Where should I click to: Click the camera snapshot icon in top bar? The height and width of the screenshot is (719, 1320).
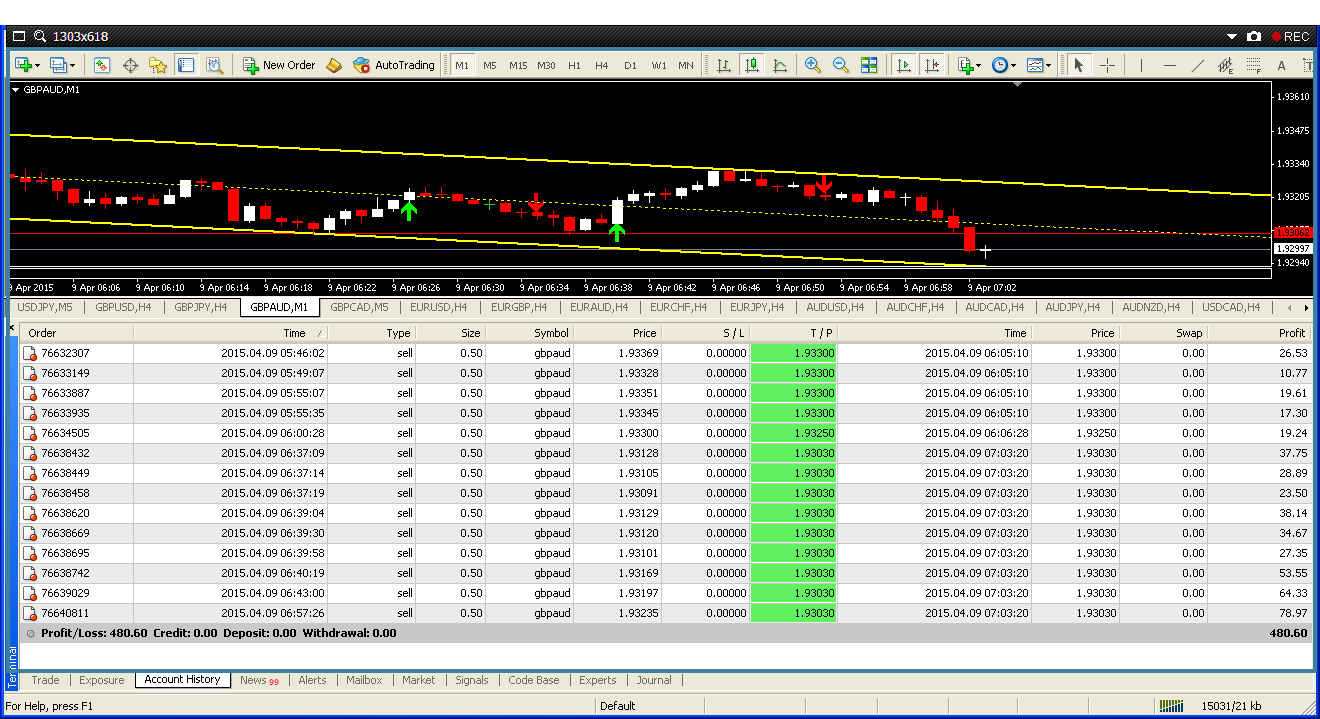[1254, 37]
